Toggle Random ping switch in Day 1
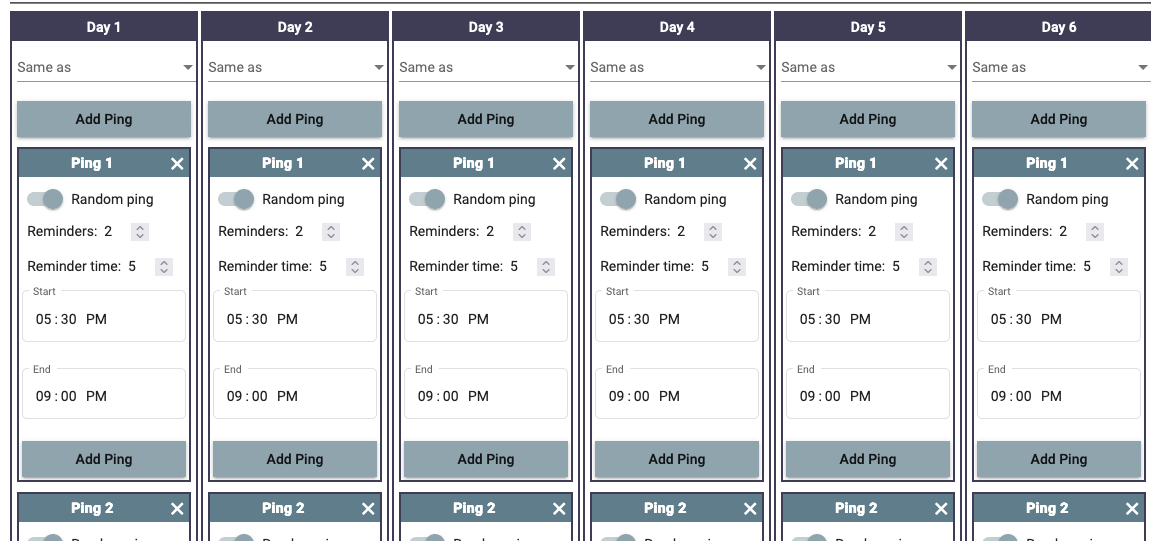The height and width of the screenshot is (541, 1151). coord(46,200)
